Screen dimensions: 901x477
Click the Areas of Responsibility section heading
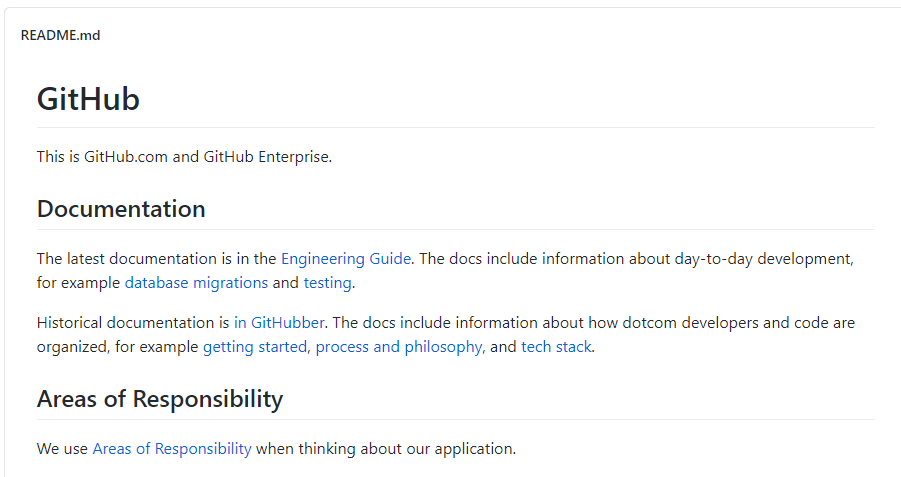160,399
